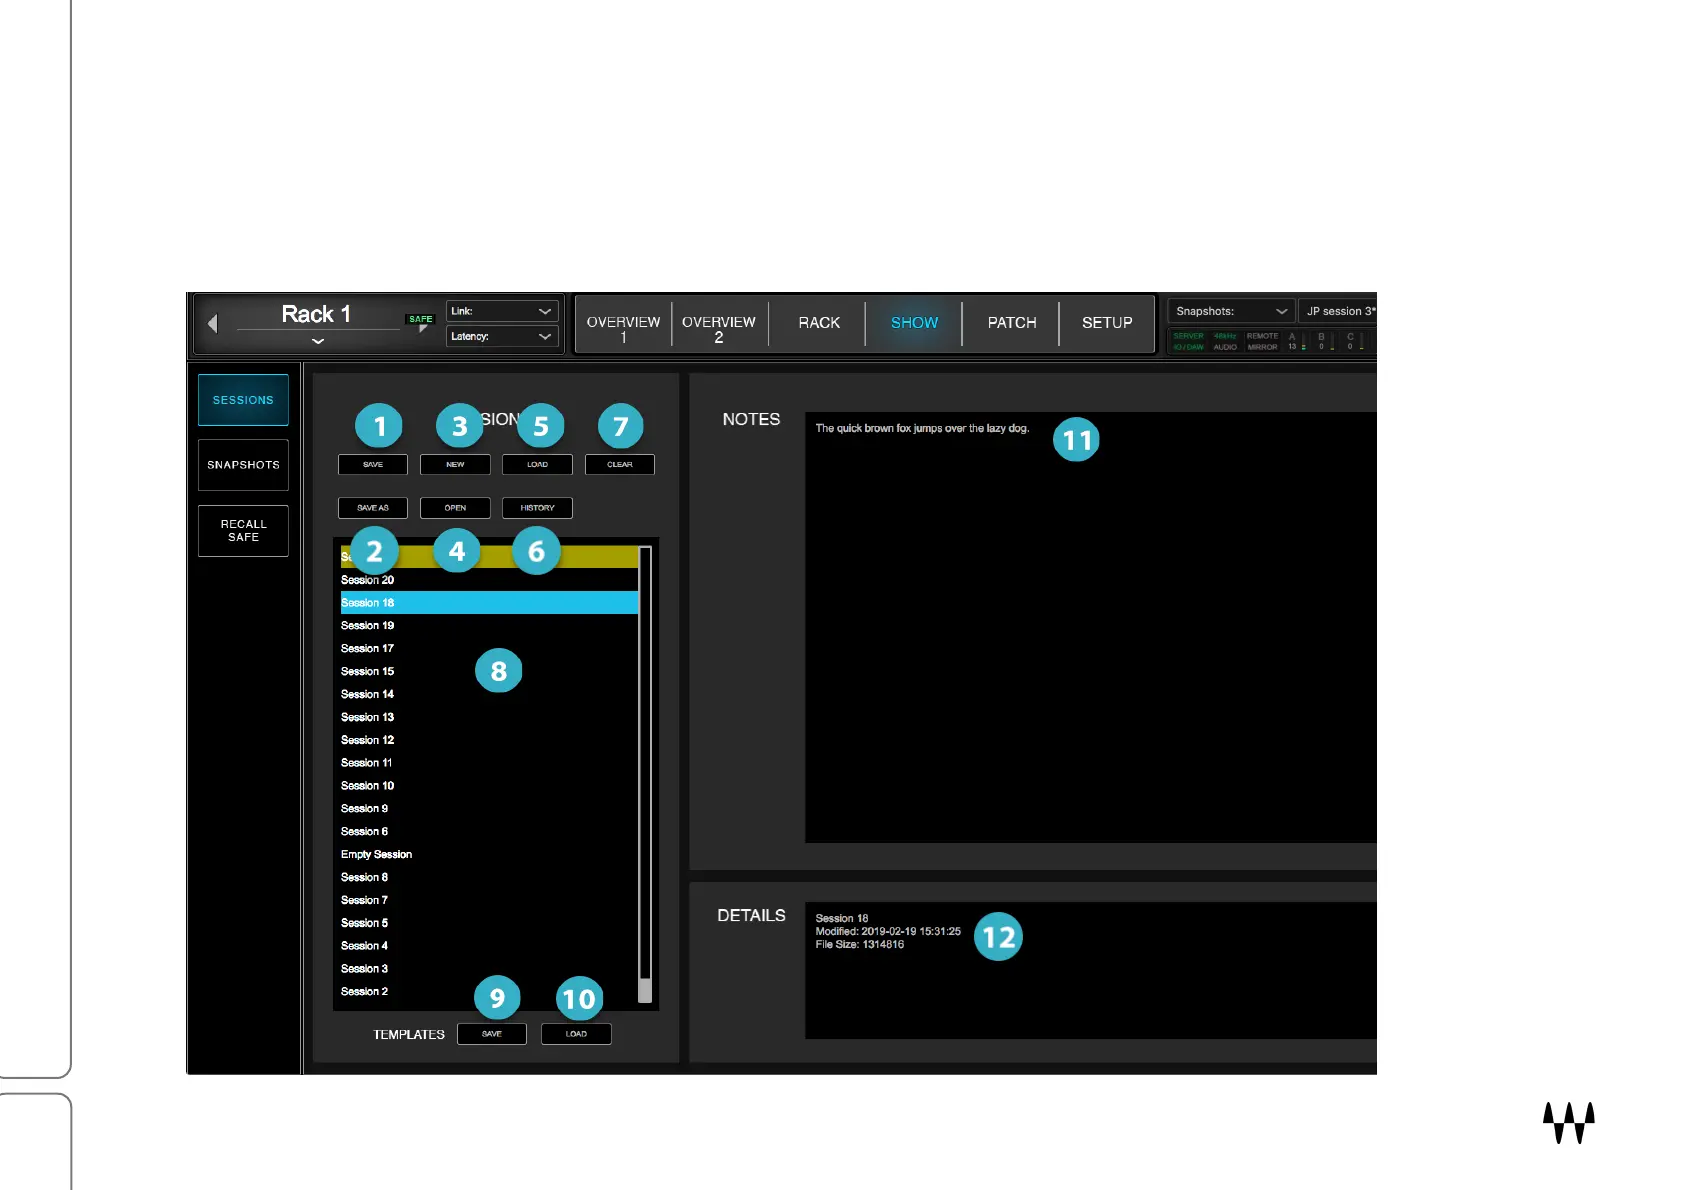Screen dimensions: 1682x1190
Task: Select Session 12 in the list
Action: (x=489, y=740)
